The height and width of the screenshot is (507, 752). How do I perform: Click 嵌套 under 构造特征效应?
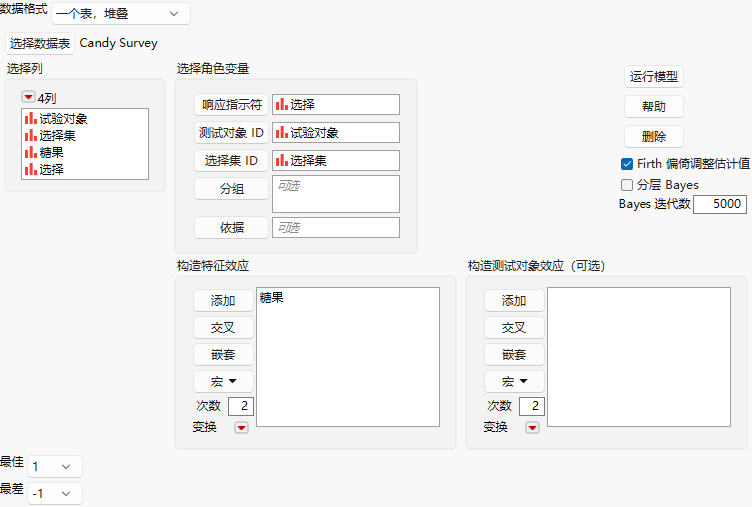tap(223, 354)
